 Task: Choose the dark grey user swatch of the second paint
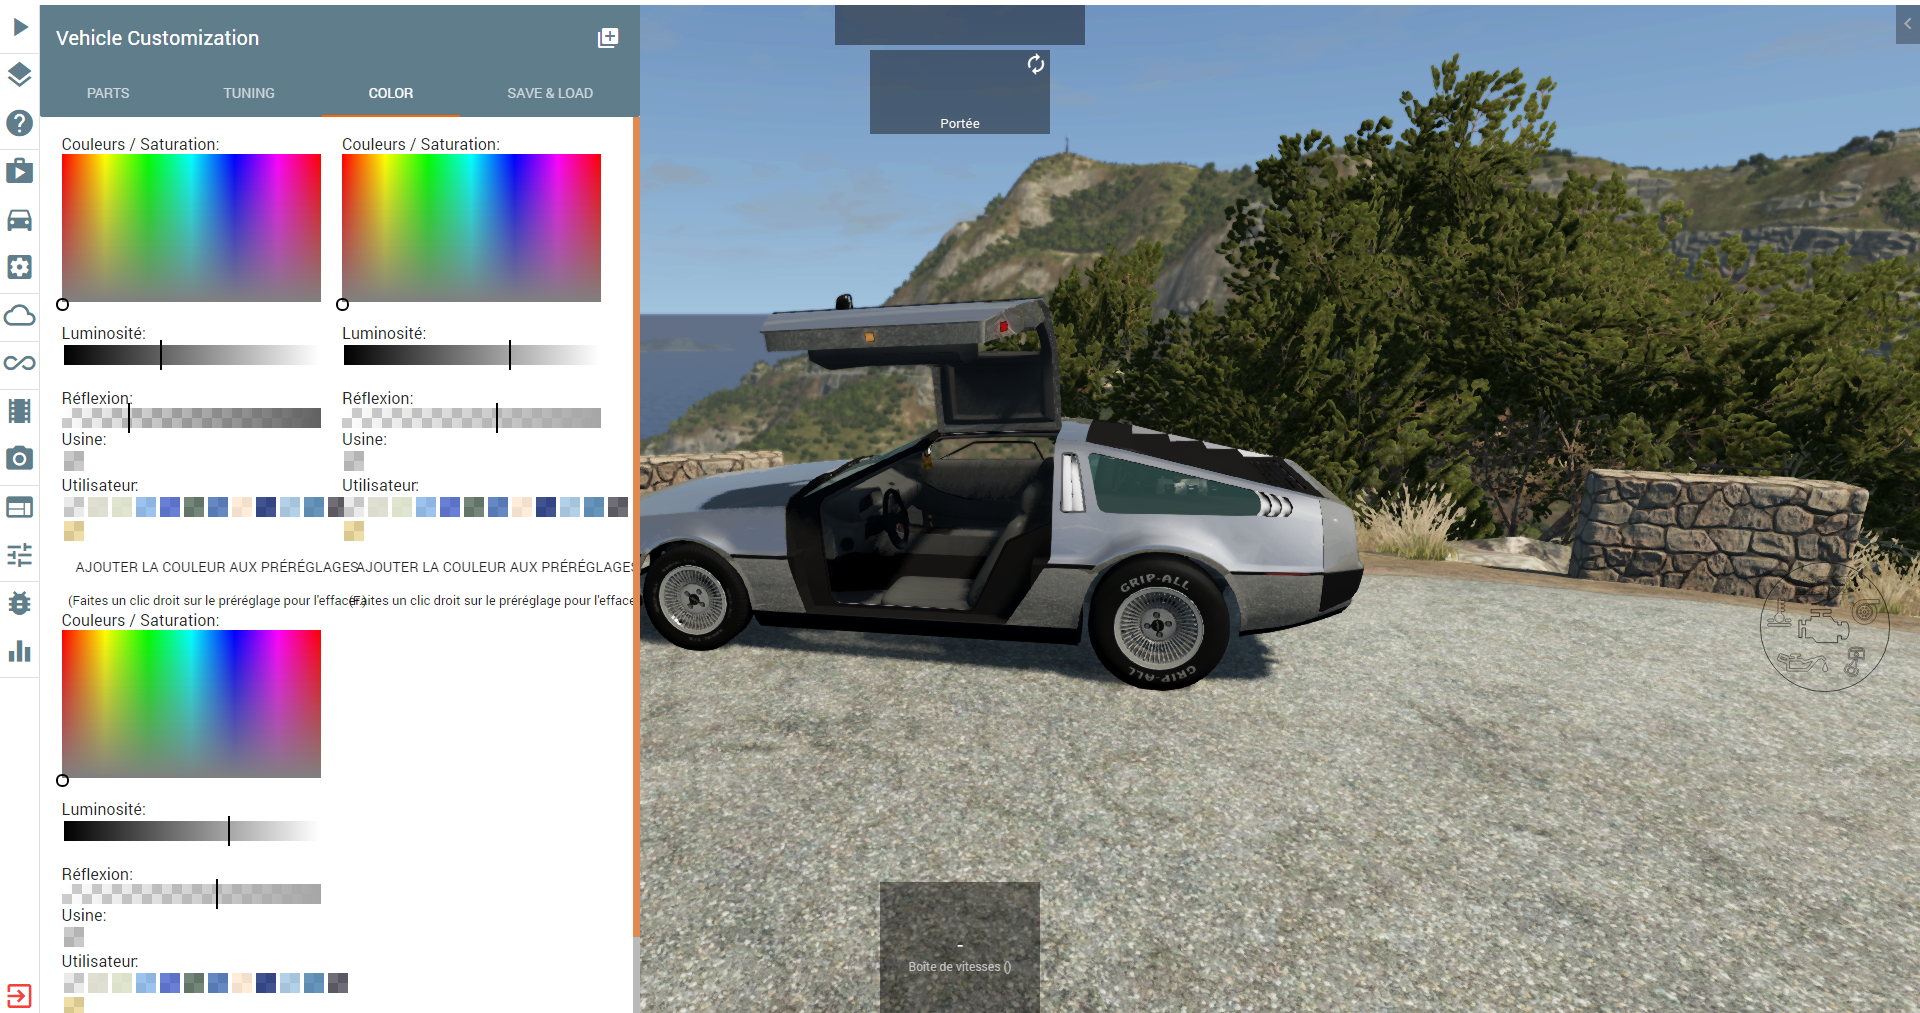tap(618, 507)
